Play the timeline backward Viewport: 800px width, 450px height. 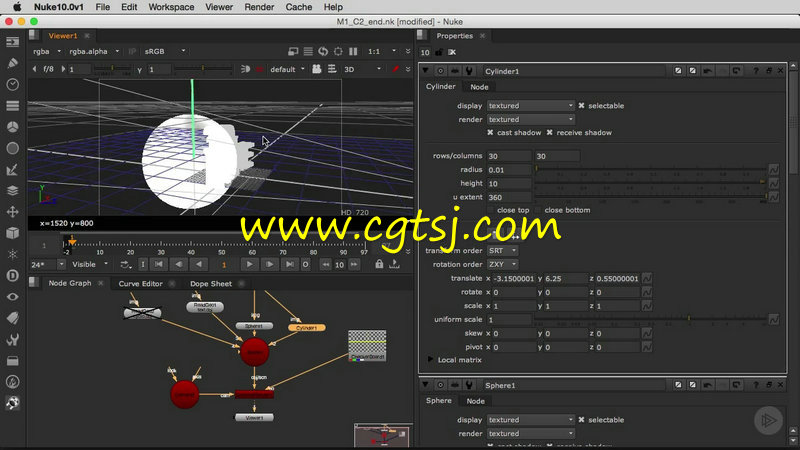click(x=199, y=264)
